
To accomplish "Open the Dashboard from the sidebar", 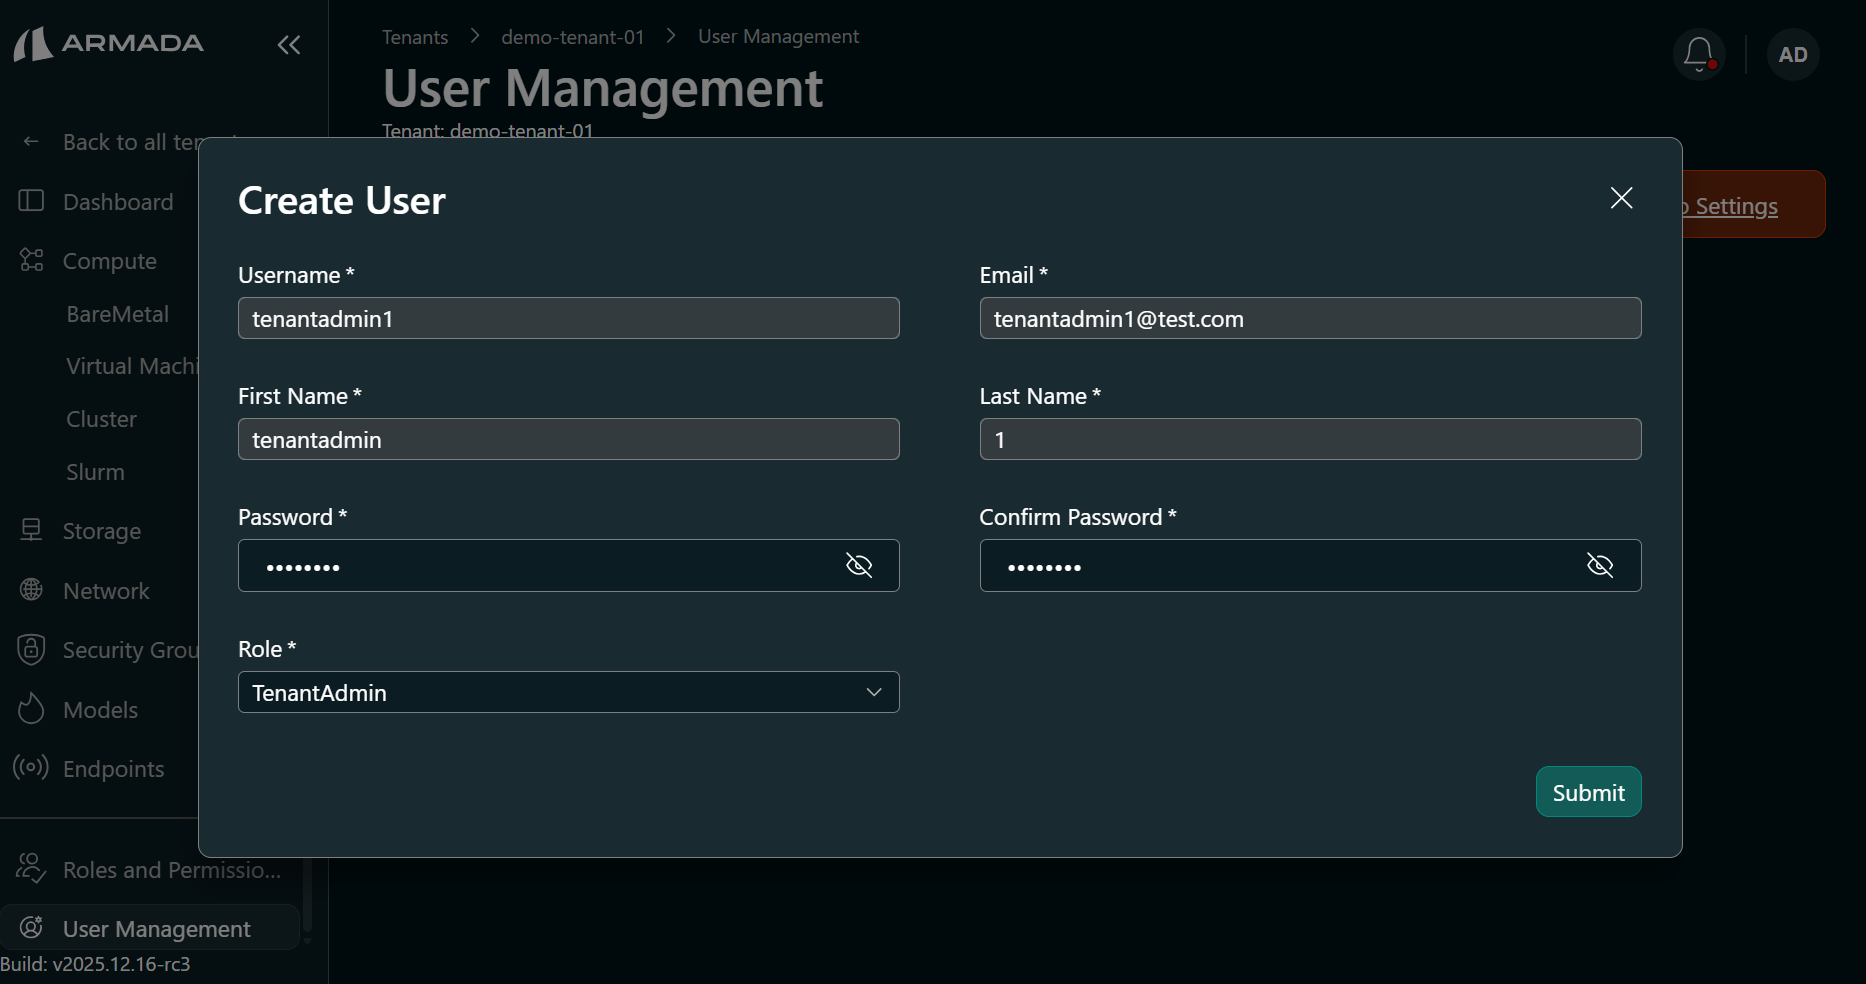I will [117, 201].
